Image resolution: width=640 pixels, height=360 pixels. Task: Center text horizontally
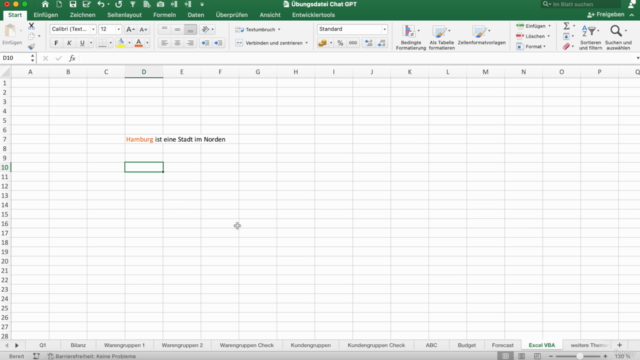coord(177,43)
